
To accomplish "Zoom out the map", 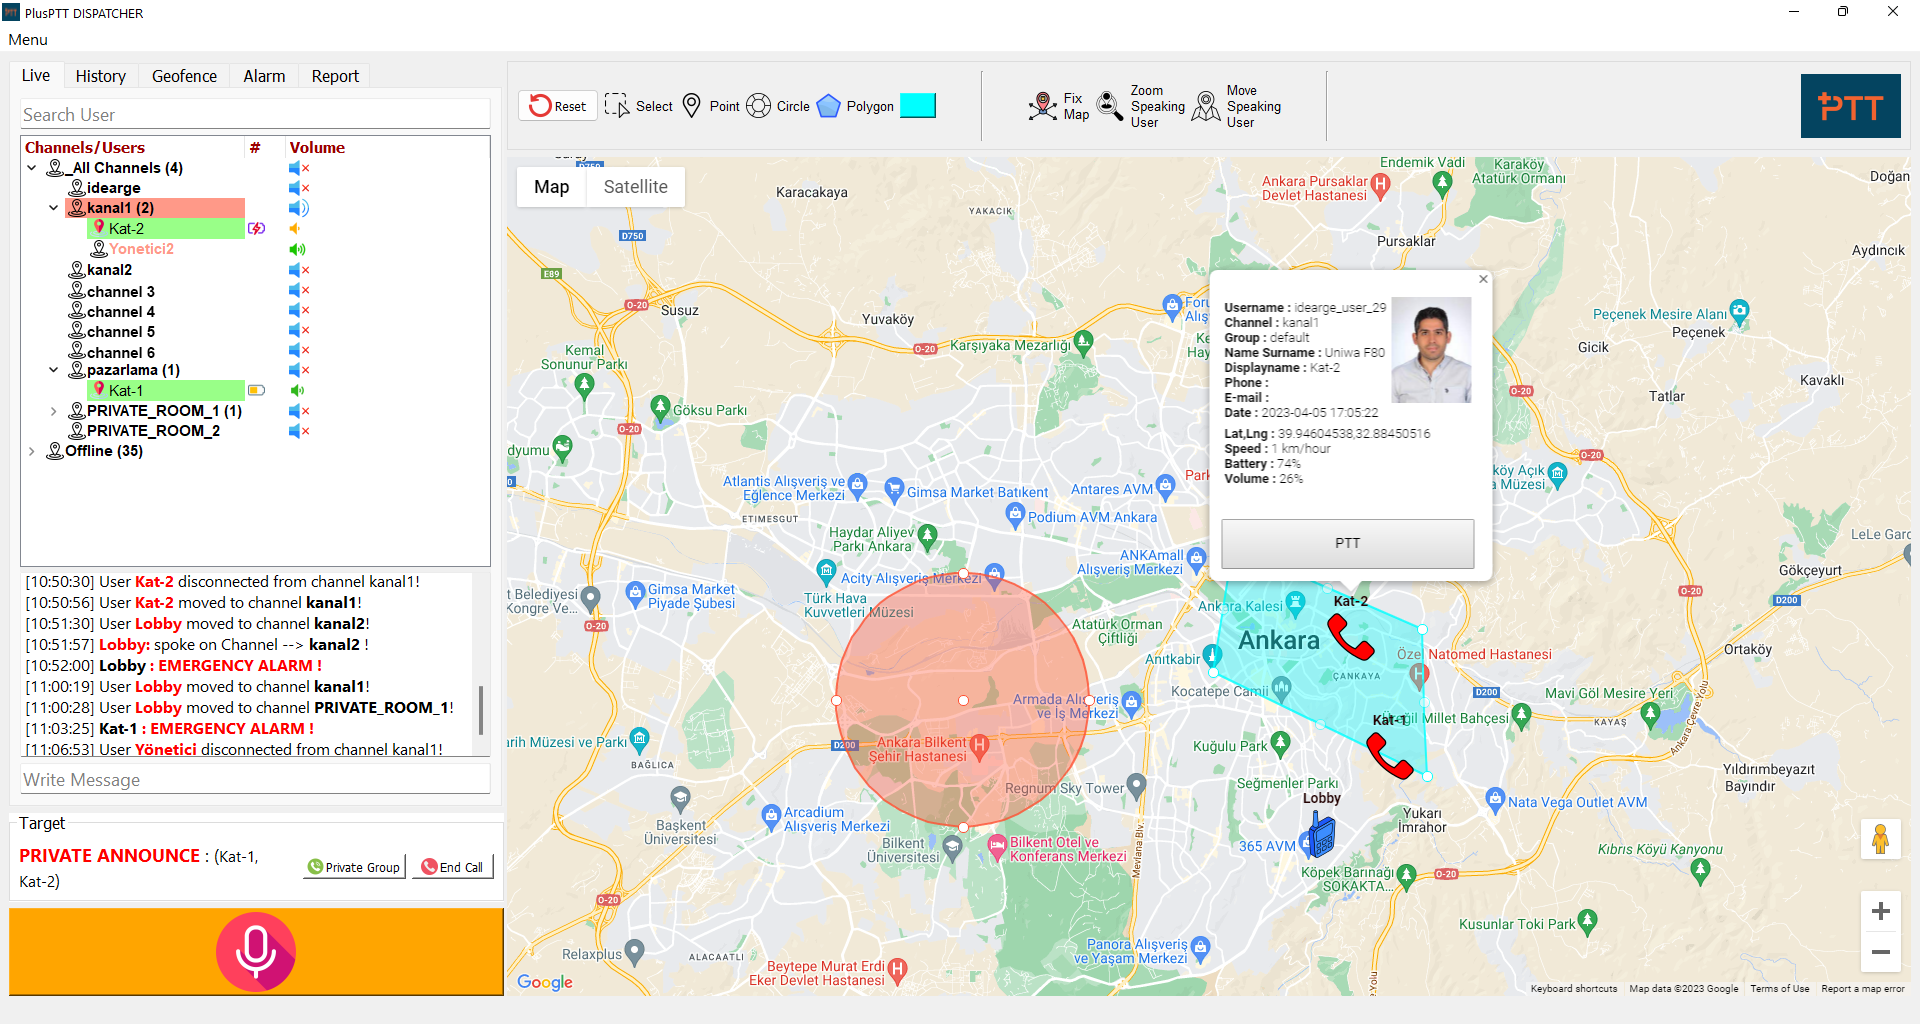I will [1880, 952].
